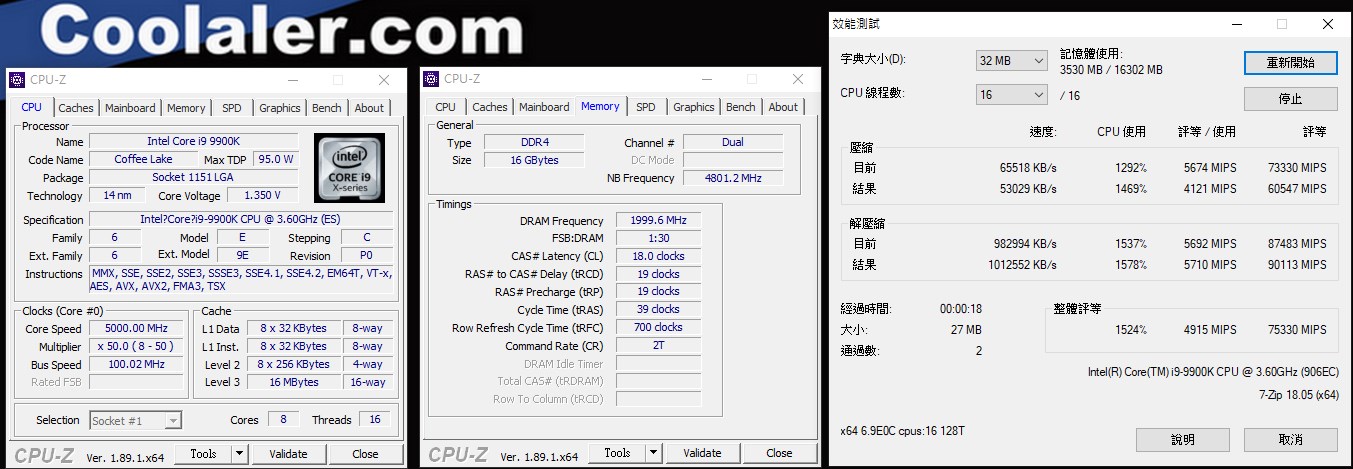Open the CPU tab in first CPU-Z window
This screenshot has width=1353, height=469.
32,107
